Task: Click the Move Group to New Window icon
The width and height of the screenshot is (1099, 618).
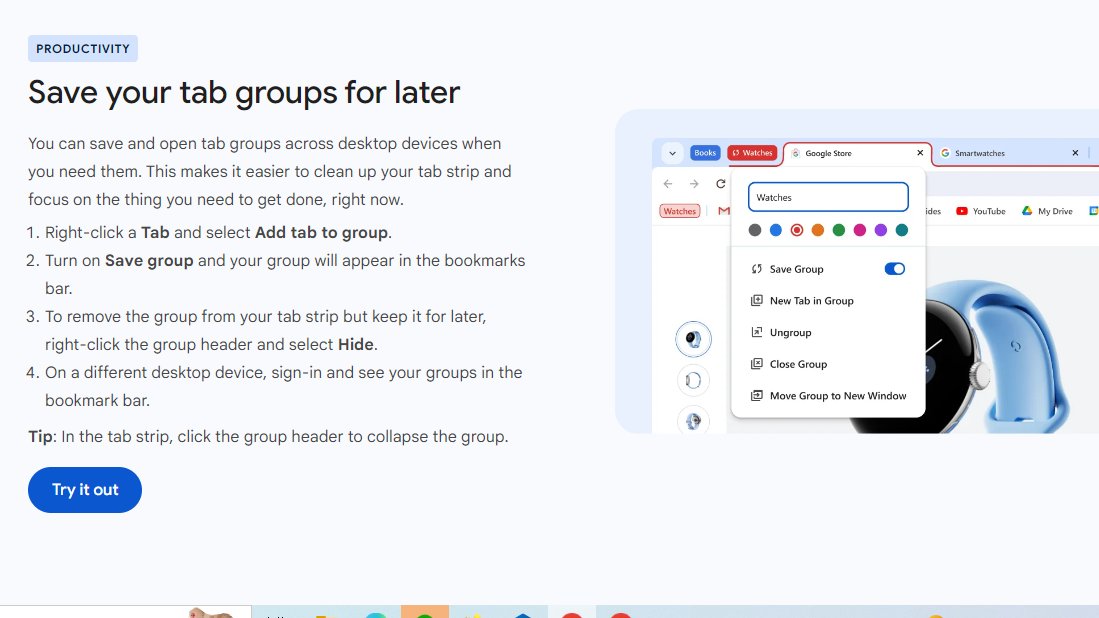Action: (x=757, y=395)
